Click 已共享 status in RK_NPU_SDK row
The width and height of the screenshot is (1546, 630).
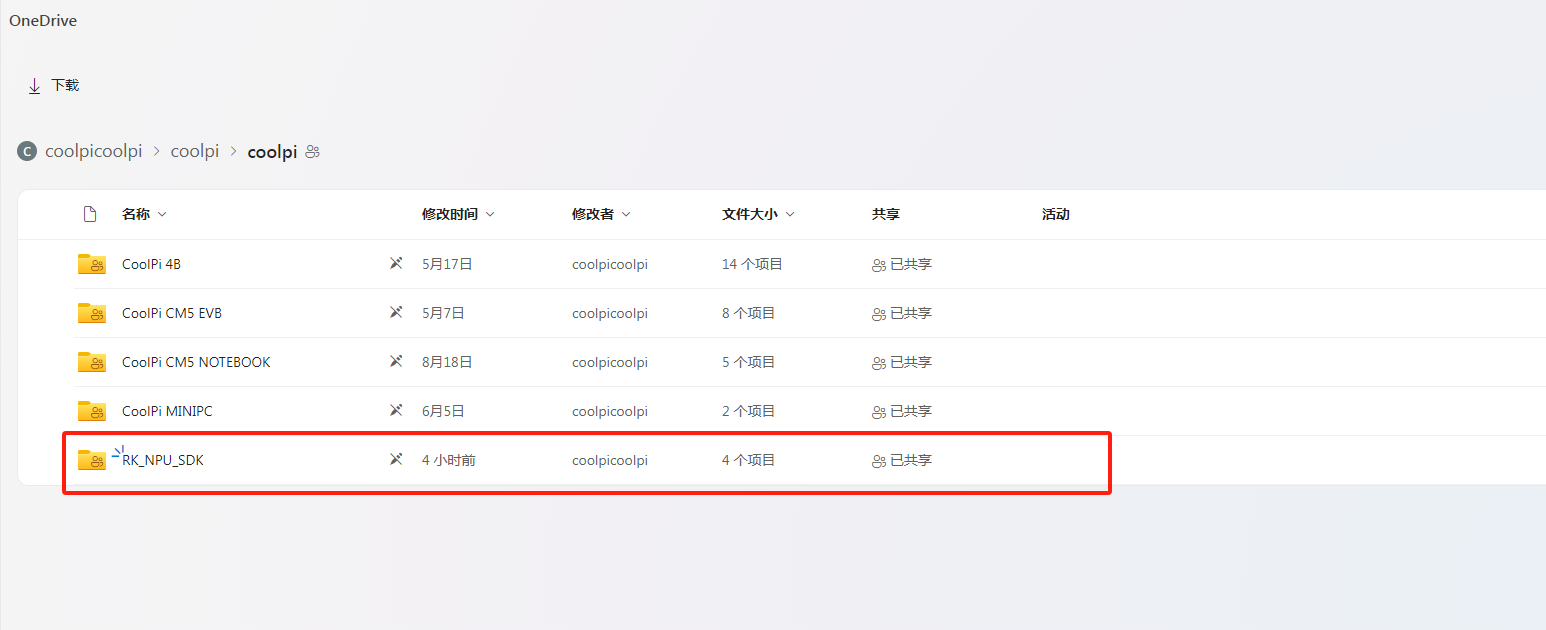click(902, 460)
